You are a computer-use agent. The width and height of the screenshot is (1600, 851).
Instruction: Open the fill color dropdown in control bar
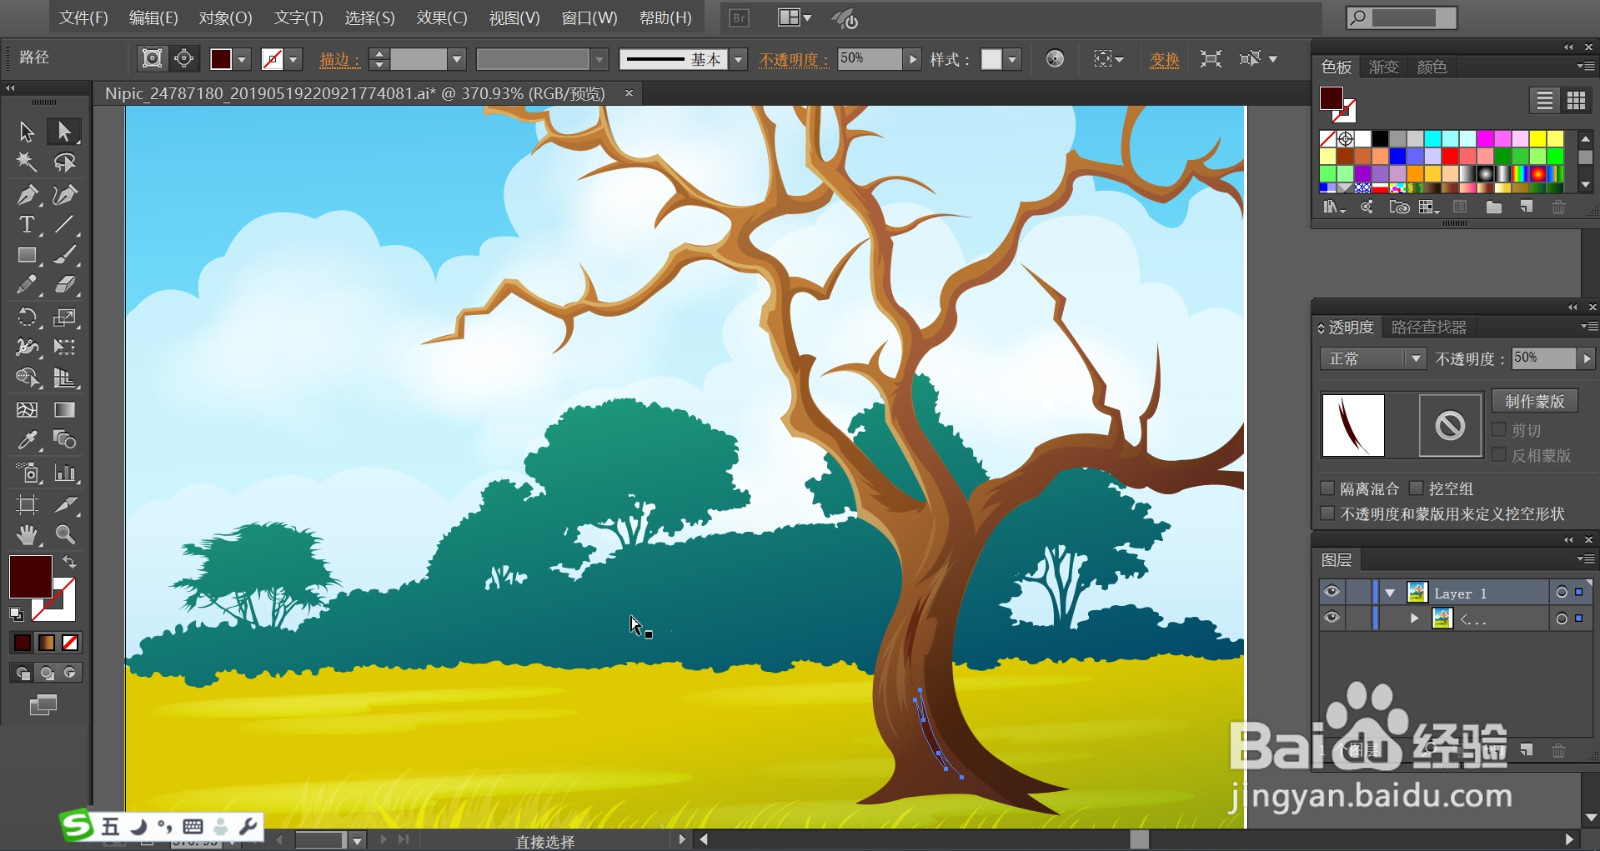pos(242,59)
